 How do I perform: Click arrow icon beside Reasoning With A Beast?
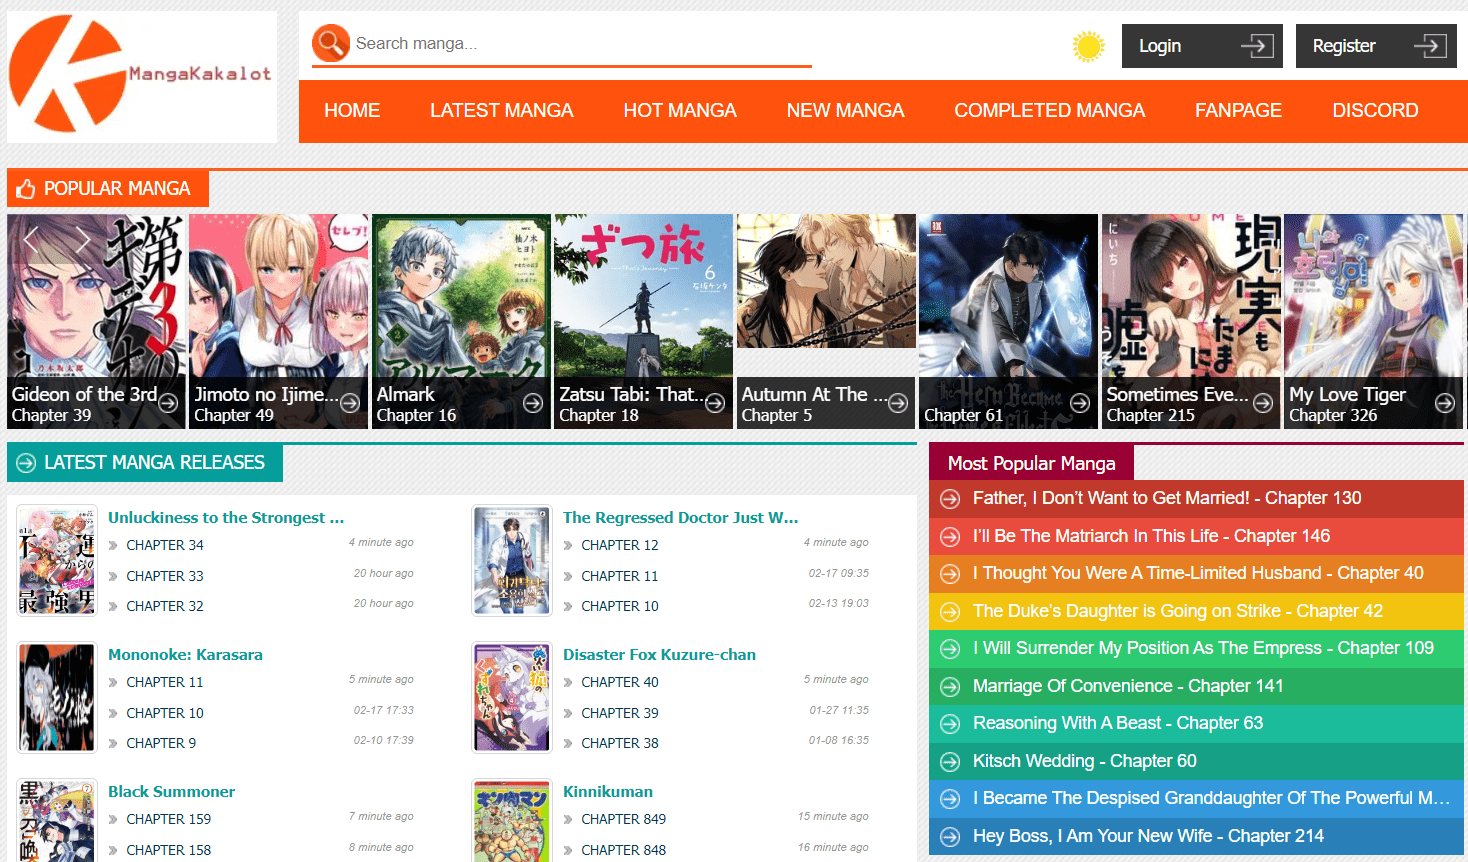pyautogui.click(x=950, y=724)
